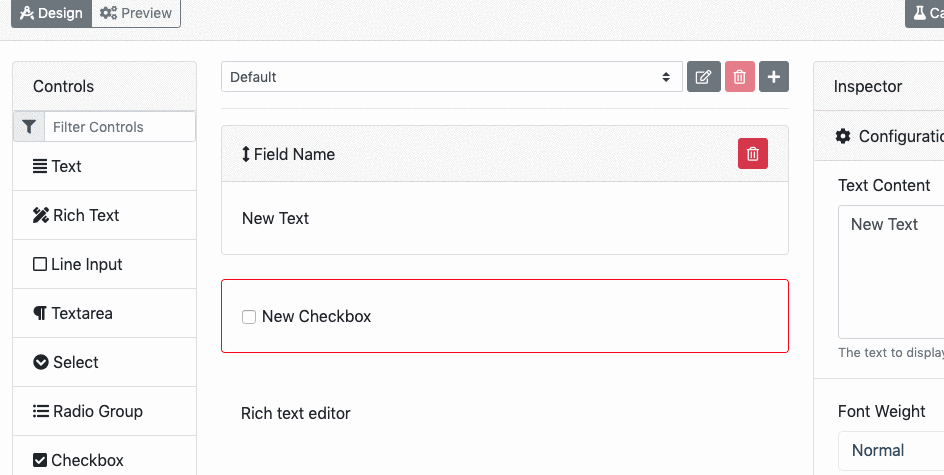Click the Select chevron circle icon
This screenshot has height=475, width=944.
pyautogui.click(x=41, y=362)
